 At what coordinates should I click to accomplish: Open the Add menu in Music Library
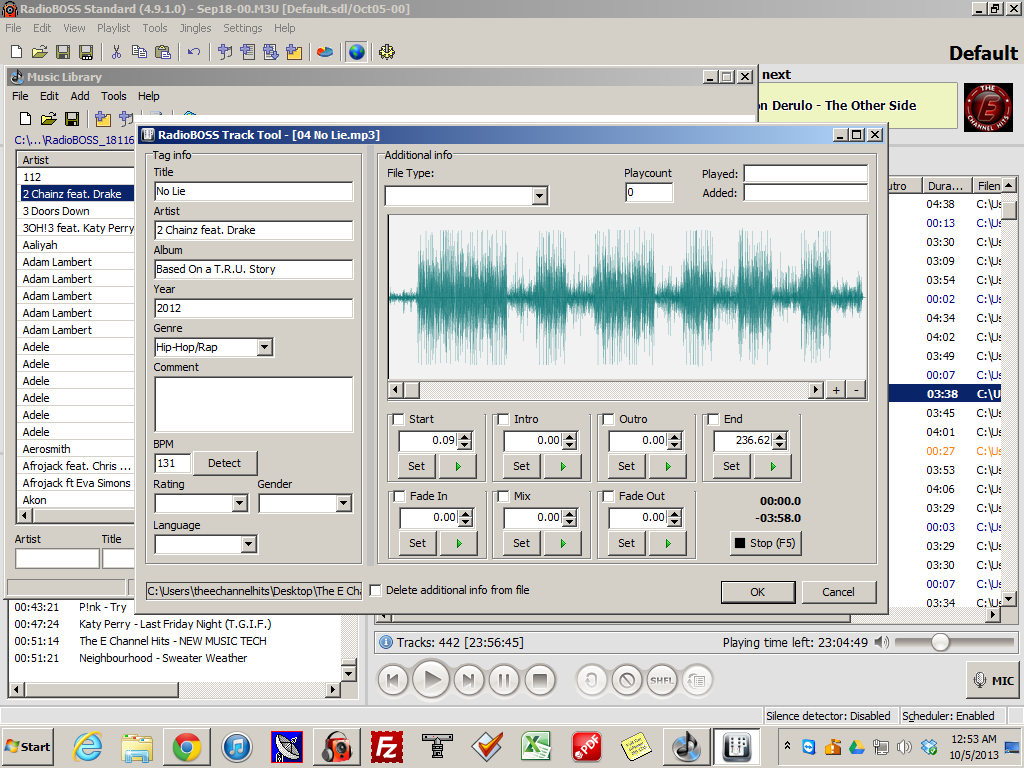coord(80,96)
